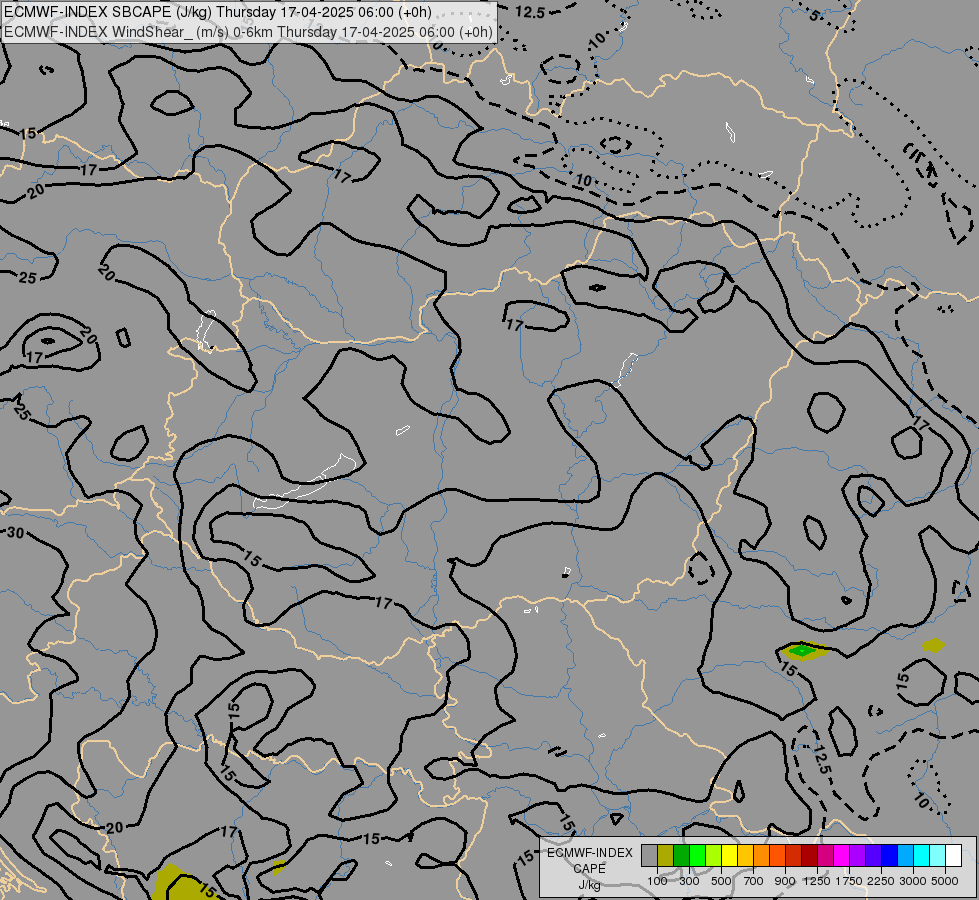Click the legend ECMWF-INDEX label
Image resolution: width=979 pixels, height=900 pixels.
coord(590,853)
